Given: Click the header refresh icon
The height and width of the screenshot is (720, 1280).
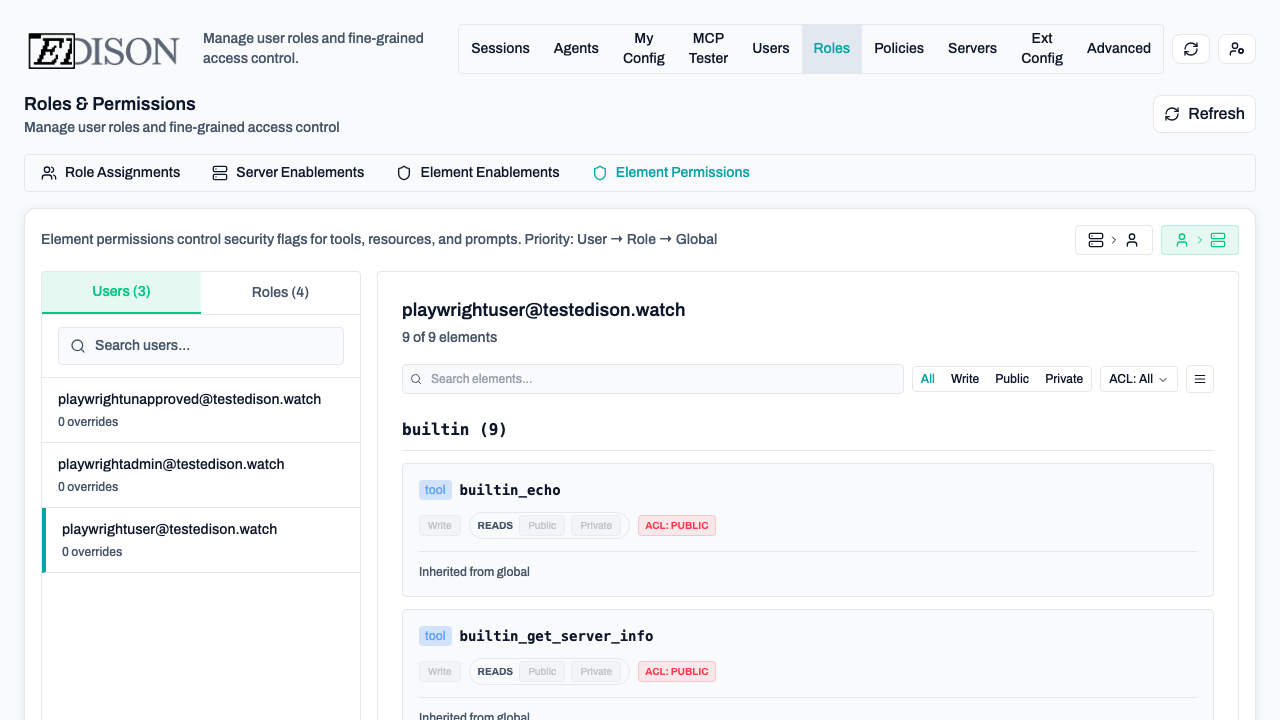Looking at the screenshot, I should click(1190, 48).
